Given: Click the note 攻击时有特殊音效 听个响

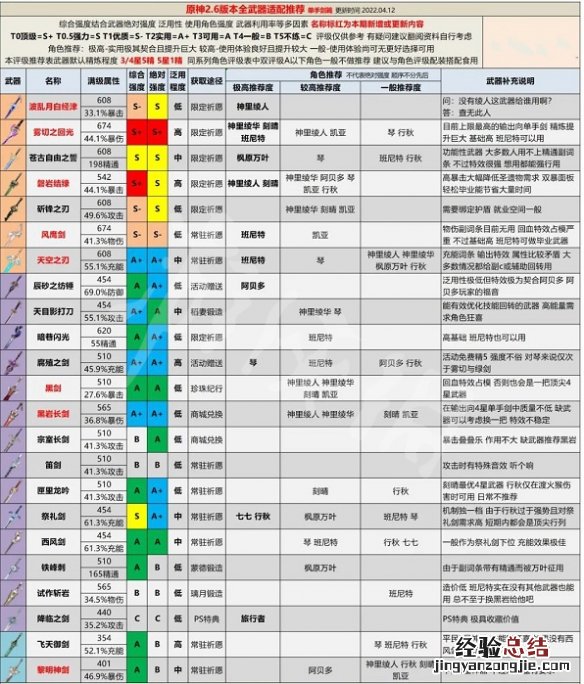Looking at the screenshot, I should point(488,465).
